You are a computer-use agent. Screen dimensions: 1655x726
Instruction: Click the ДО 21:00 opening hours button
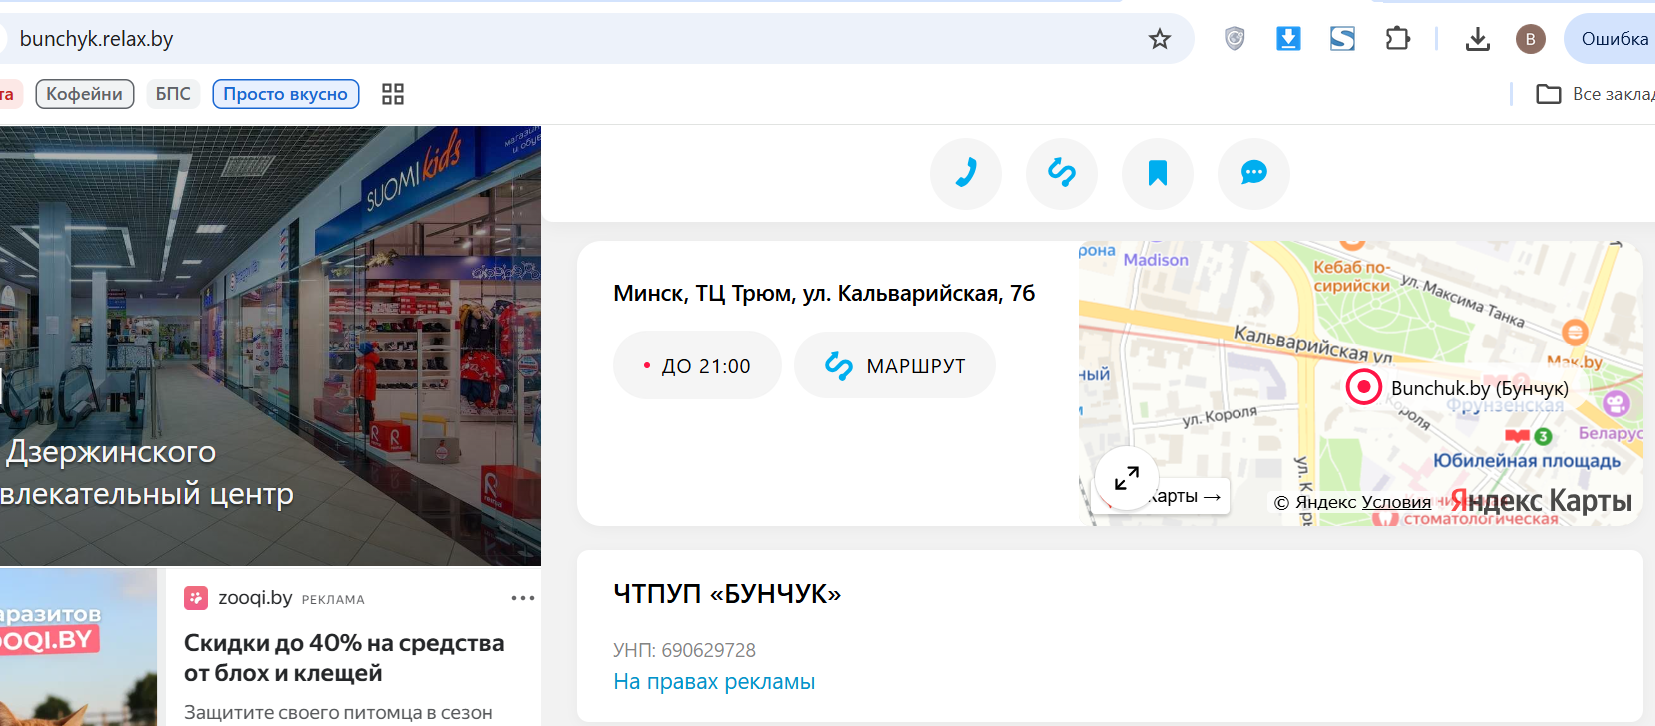point(697,366)
